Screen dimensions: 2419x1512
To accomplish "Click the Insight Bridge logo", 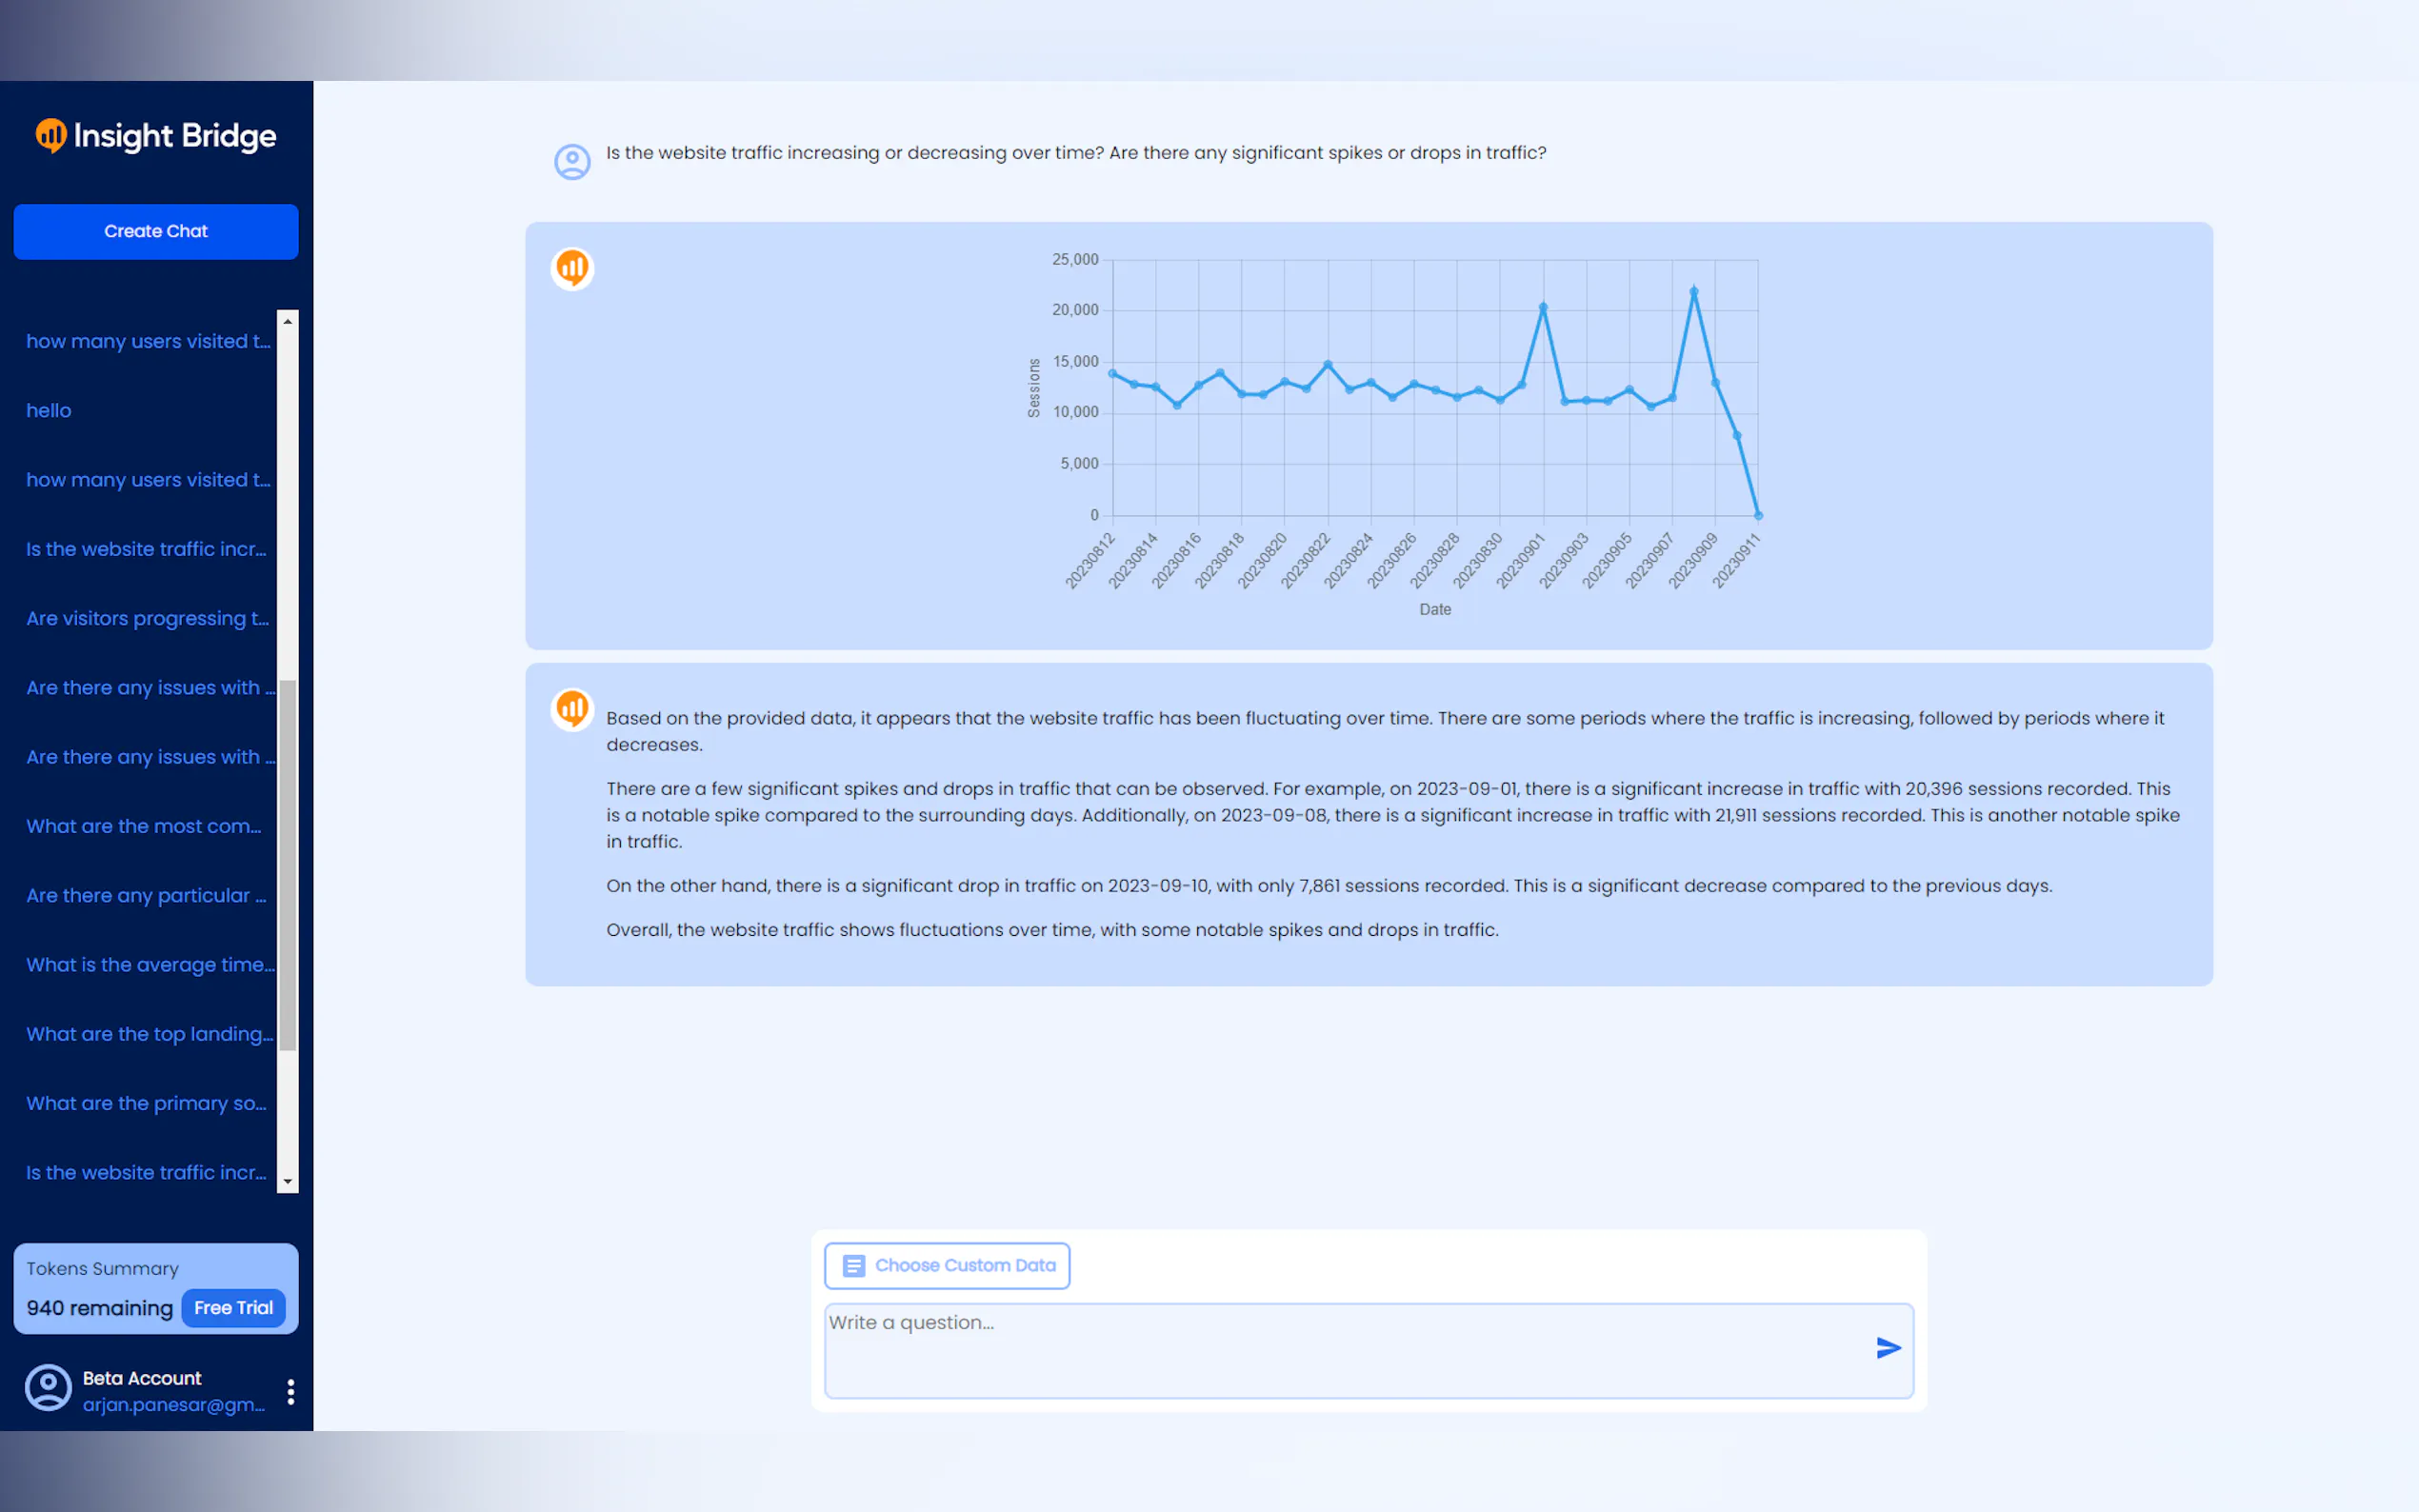I will 156,135.
